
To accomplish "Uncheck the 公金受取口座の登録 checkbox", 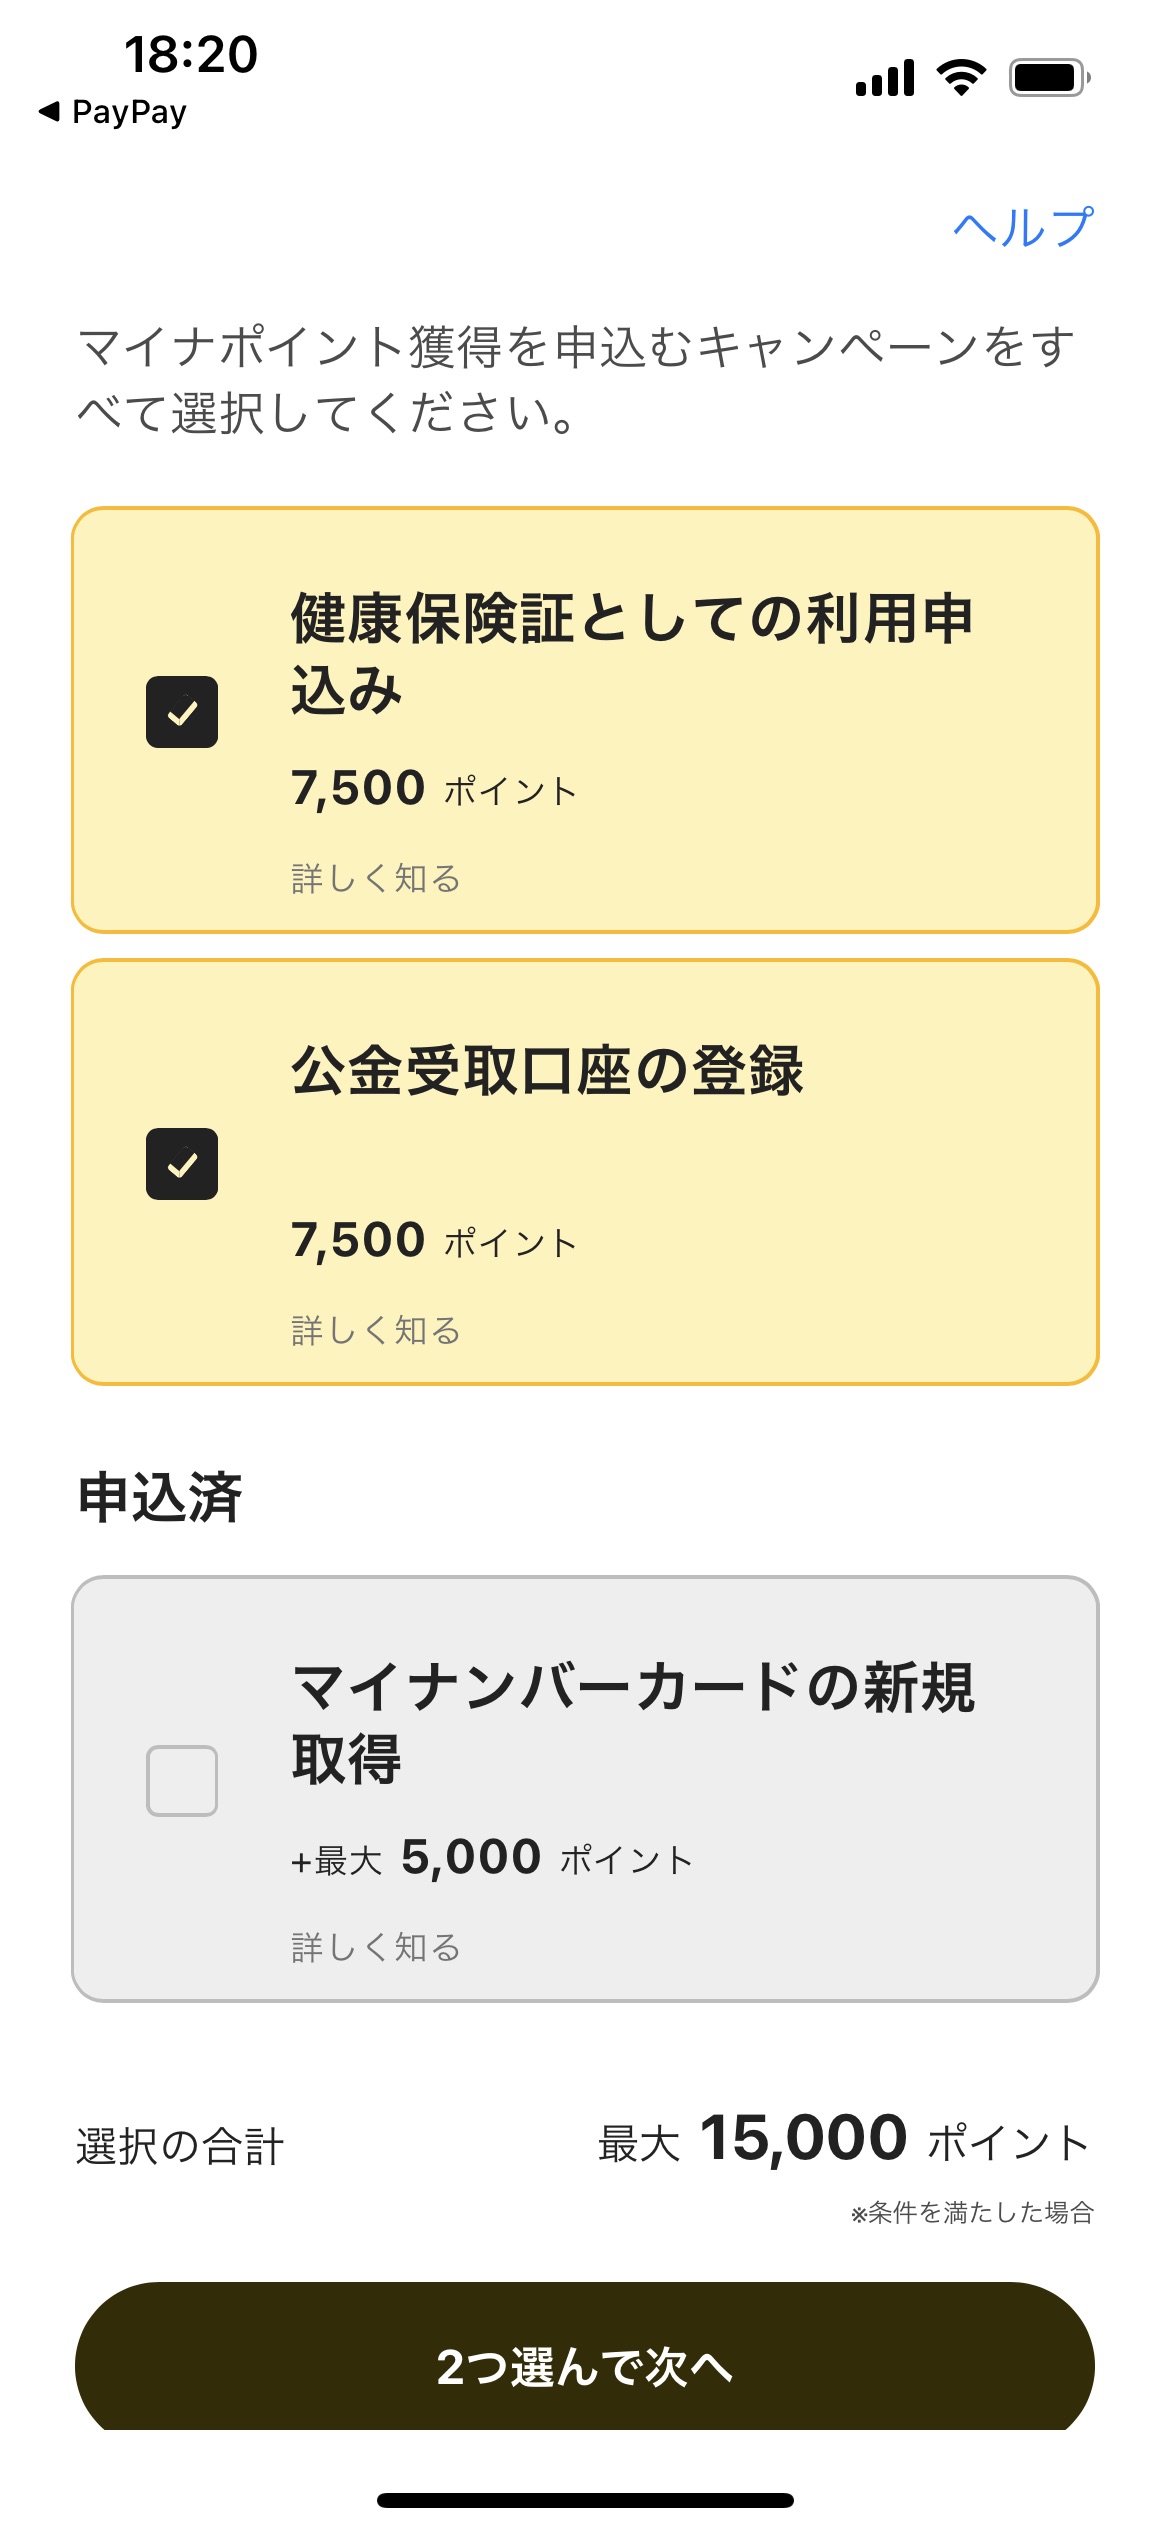I will point(182,1164).
